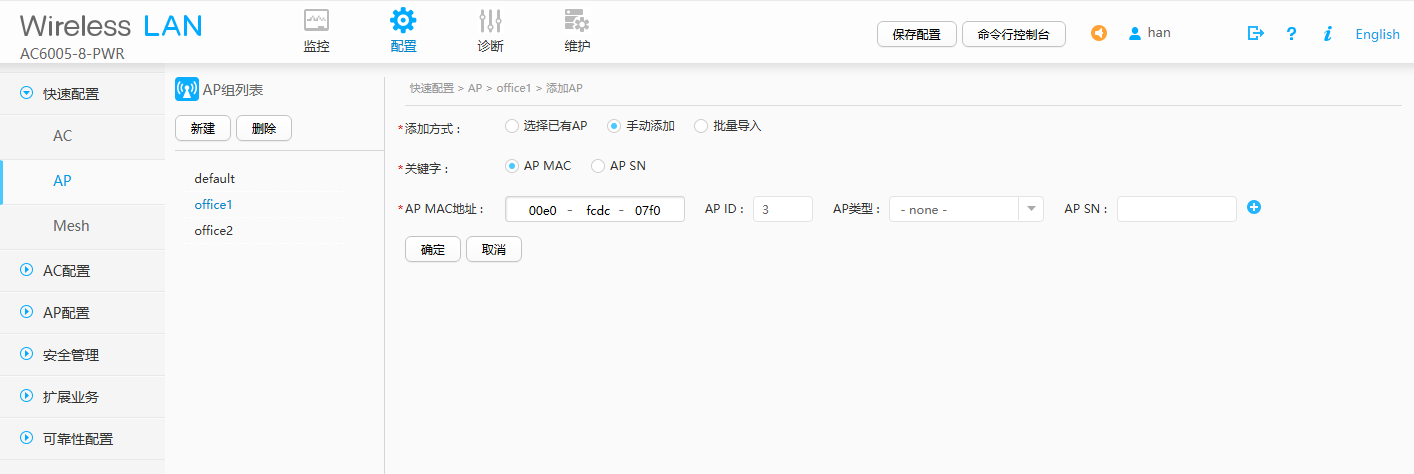Select the office2 AP group

tap(213, 230)
